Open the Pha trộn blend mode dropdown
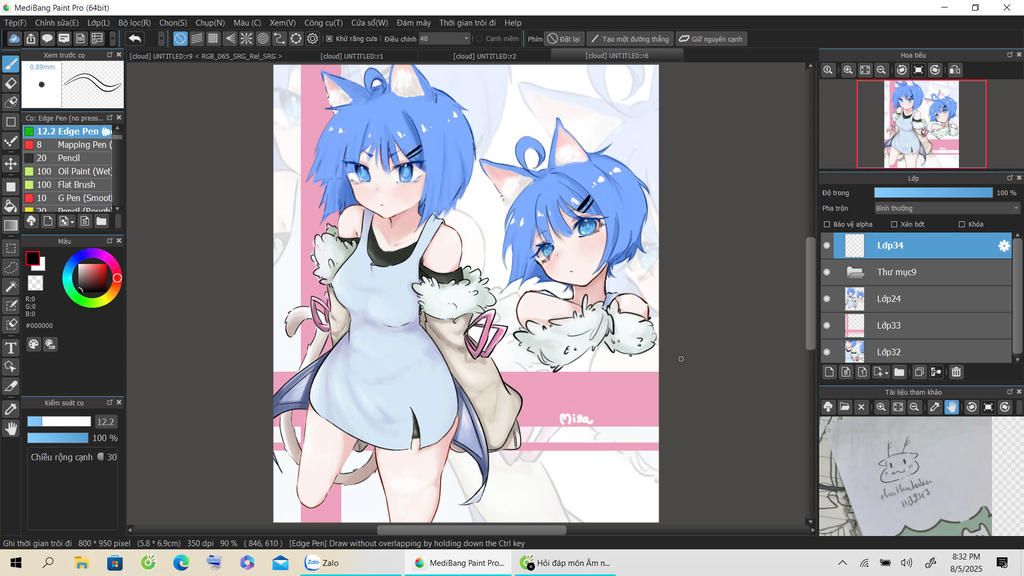The height and width of the screenshot is (576, 1024). pyautogui.click(x=946, y=208)
